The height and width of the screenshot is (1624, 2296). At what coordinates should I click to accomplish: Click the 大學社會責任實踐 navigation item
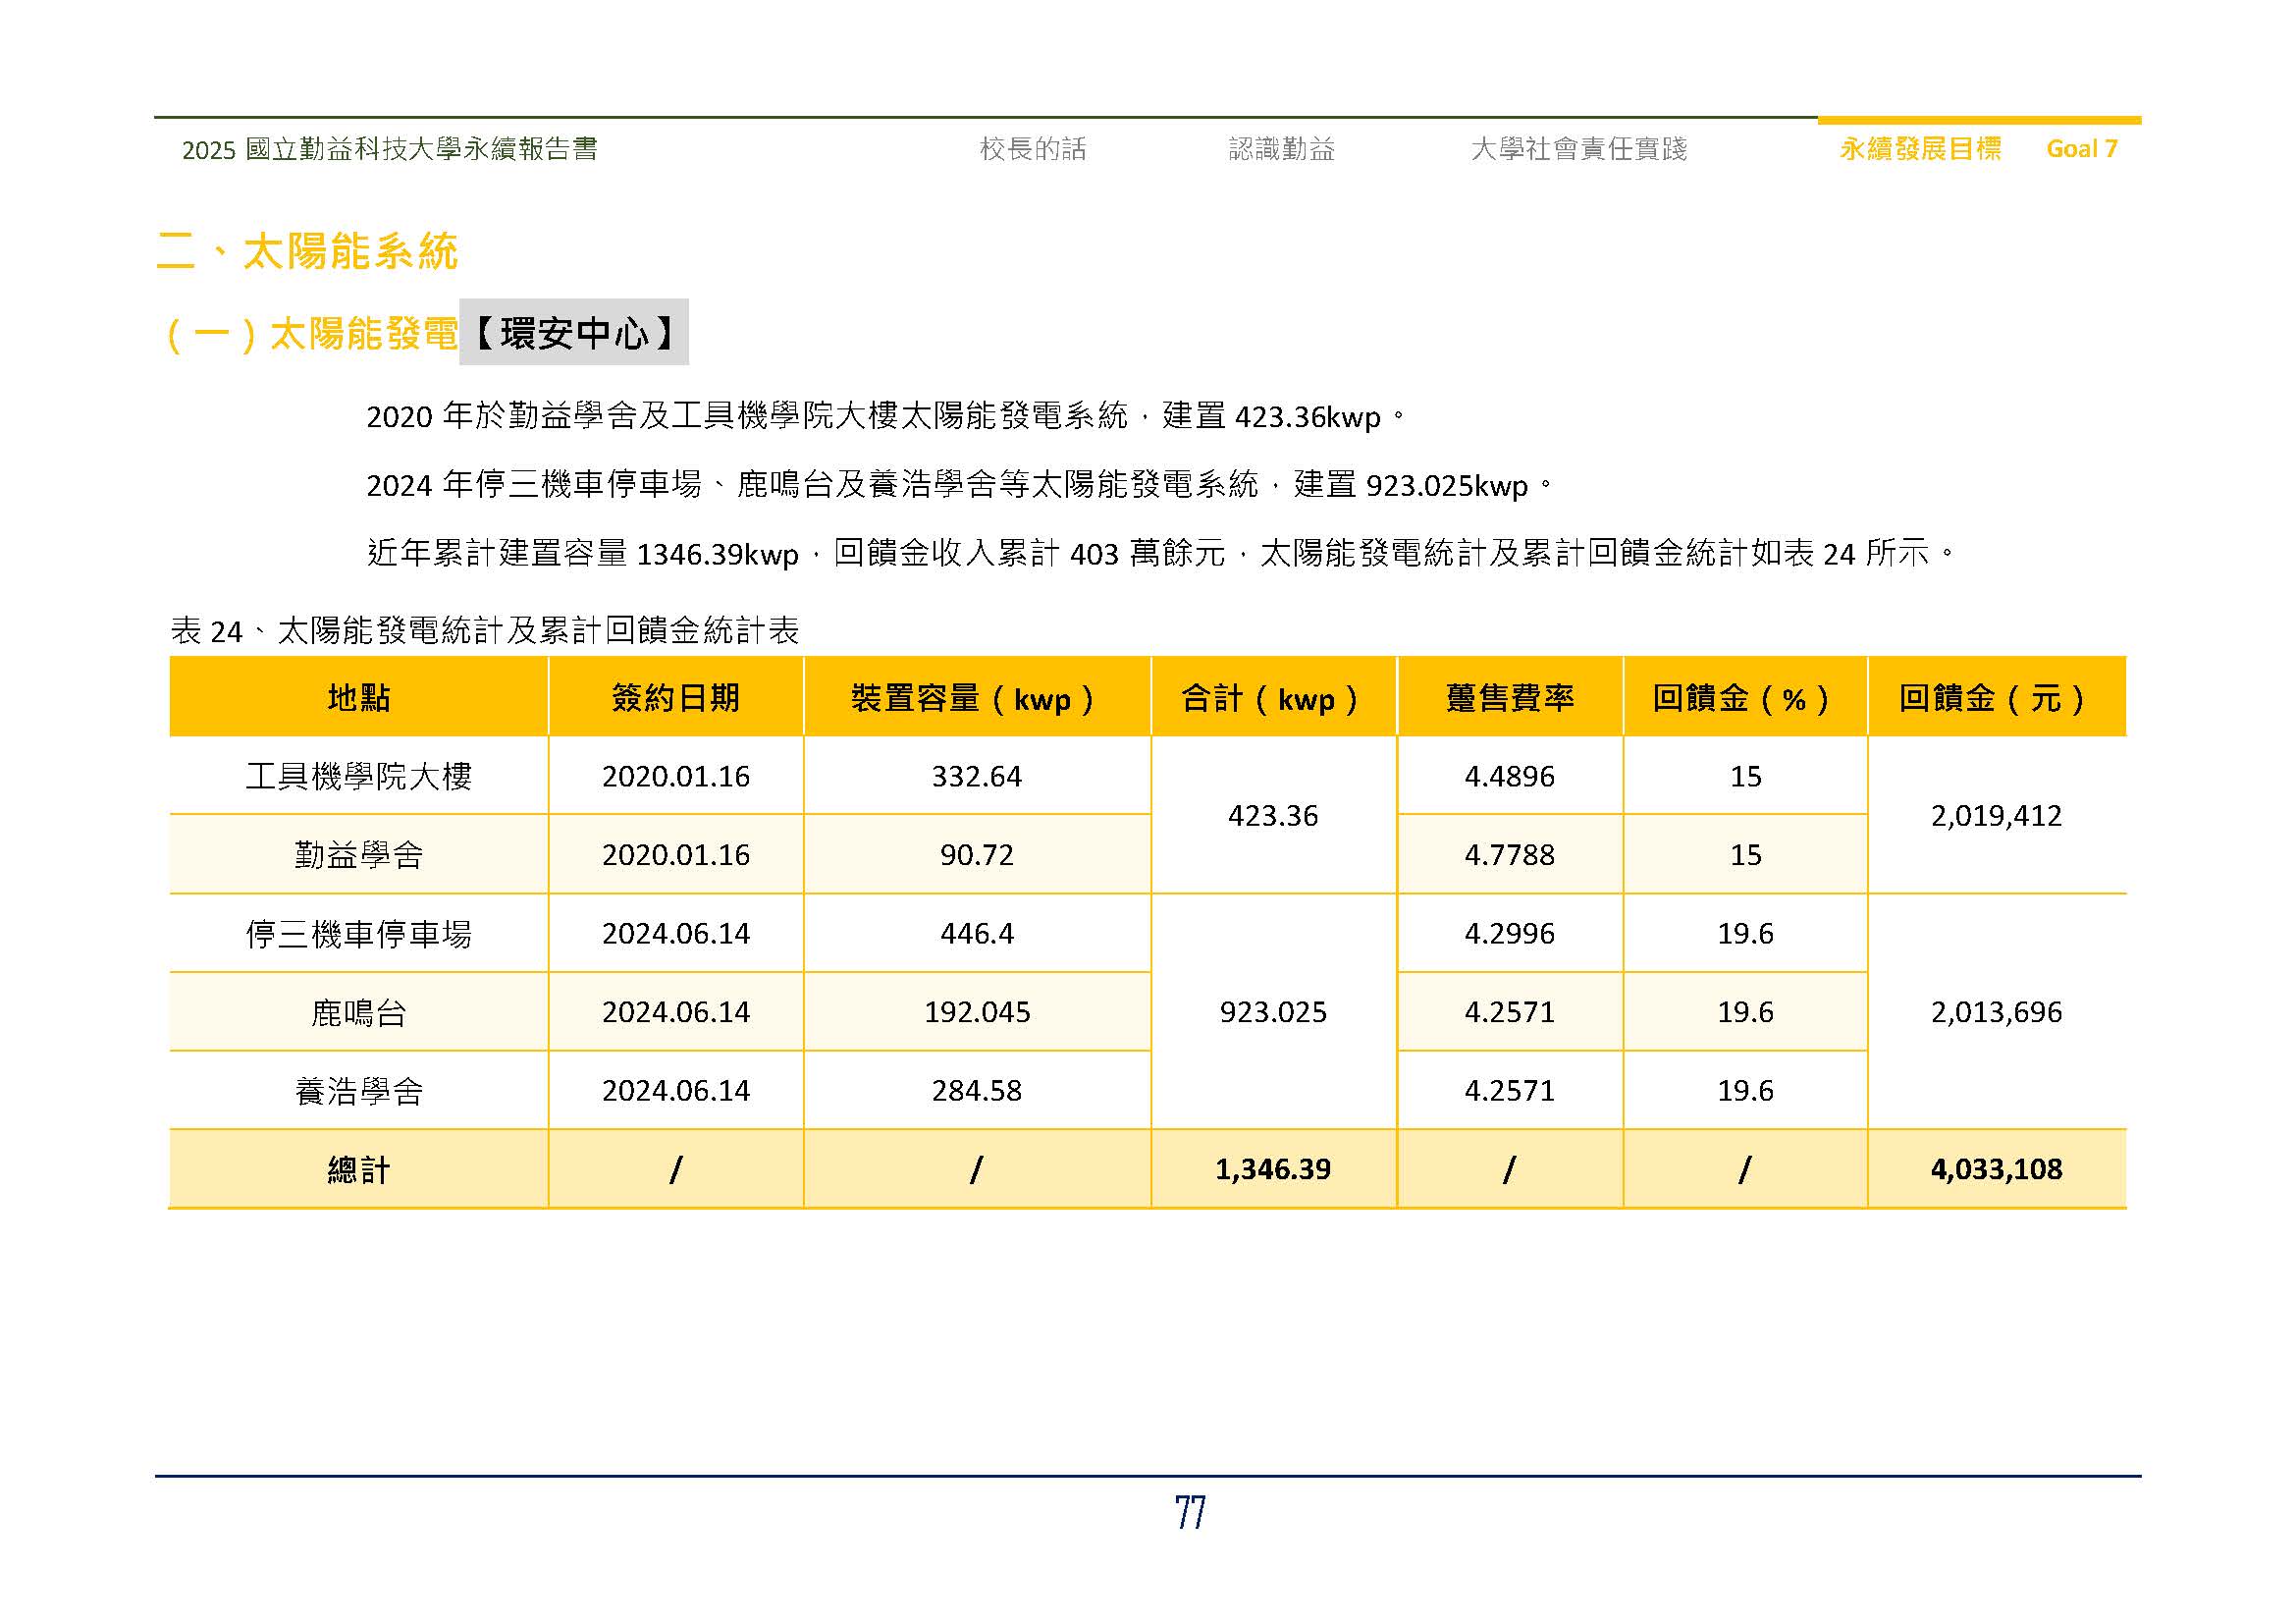[x=1580, y=150]
